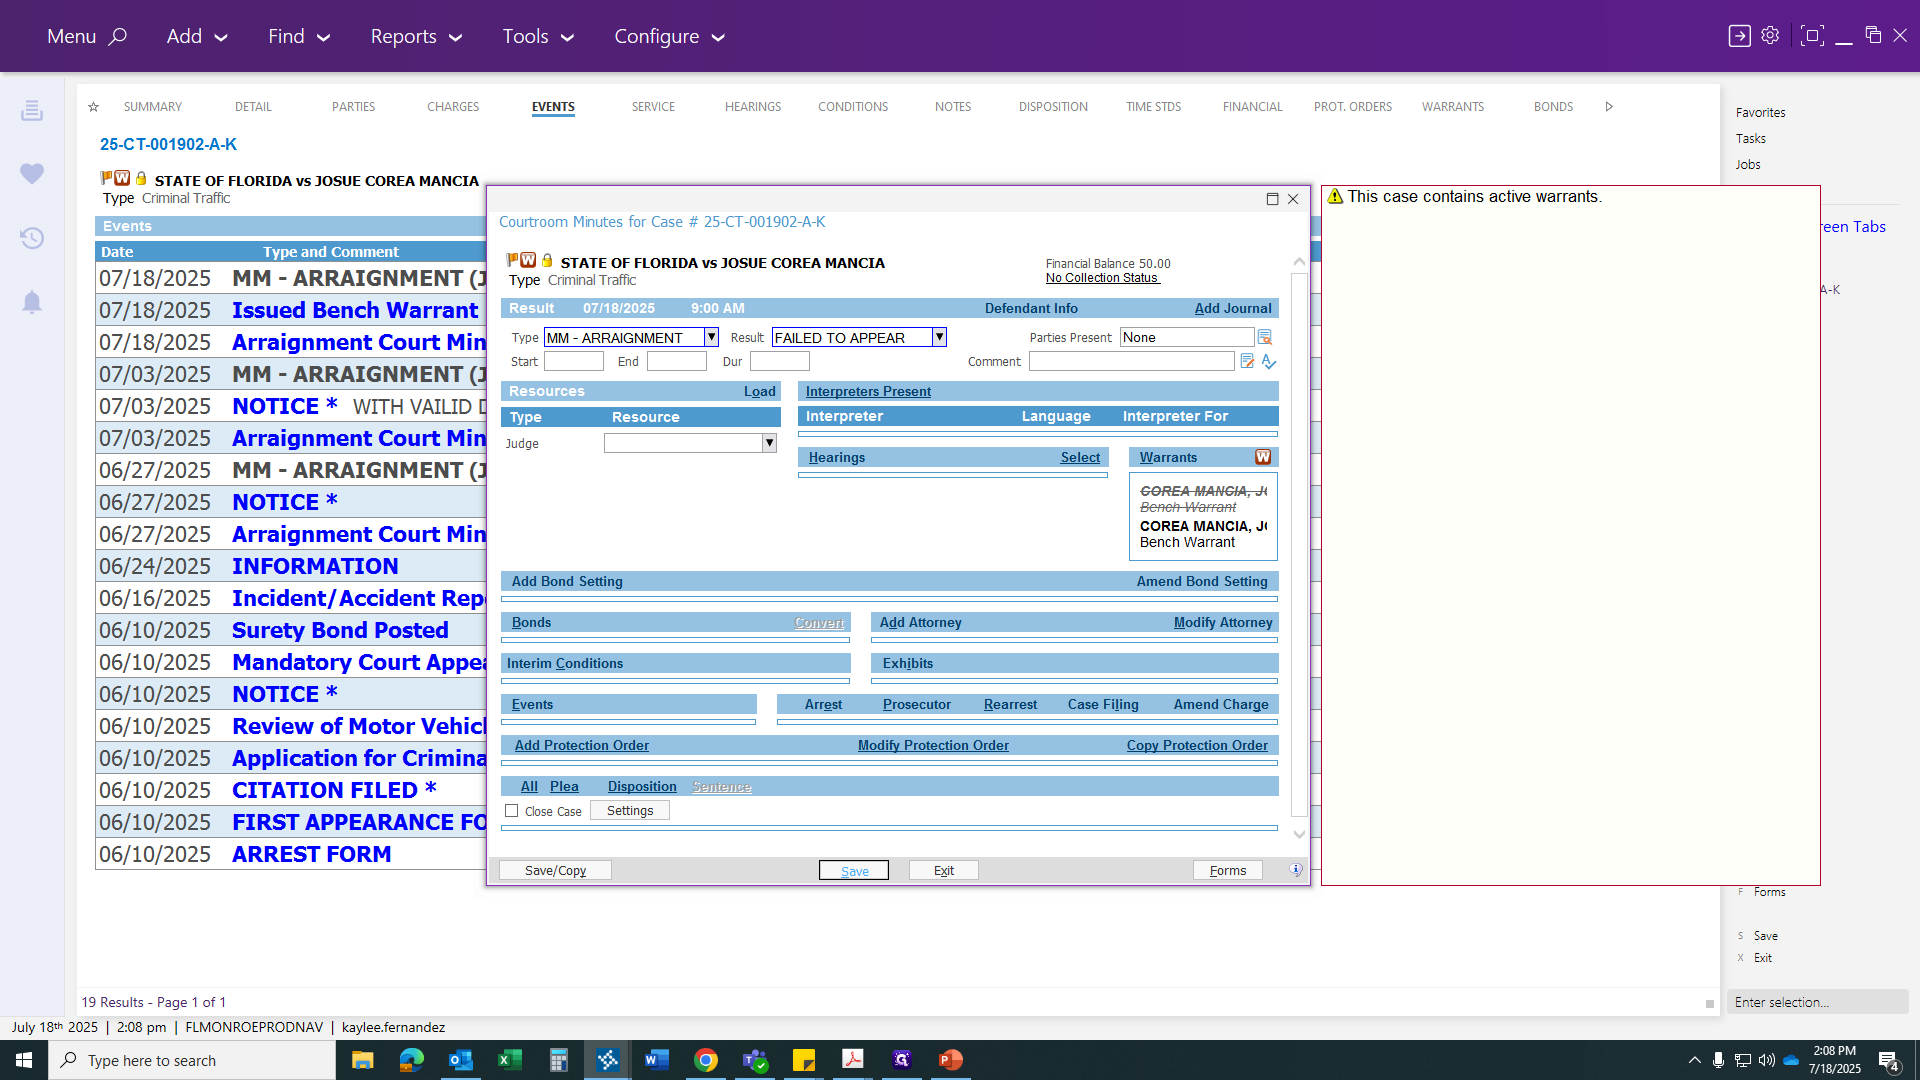1920x1080 pixels.
Task: Open Microsoft Teams from taskbar
Action: pyautogui.click(x=755, y=1060)
